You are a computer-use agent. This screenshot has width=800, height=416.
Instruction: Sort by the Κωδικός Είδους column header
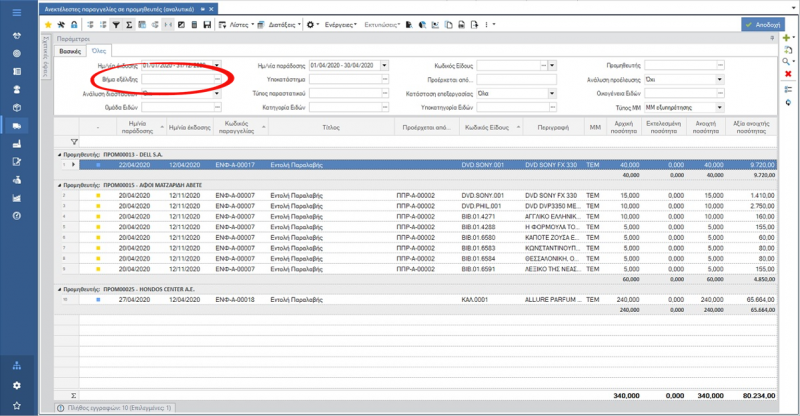pyautogui.click(x=490, y=127)
